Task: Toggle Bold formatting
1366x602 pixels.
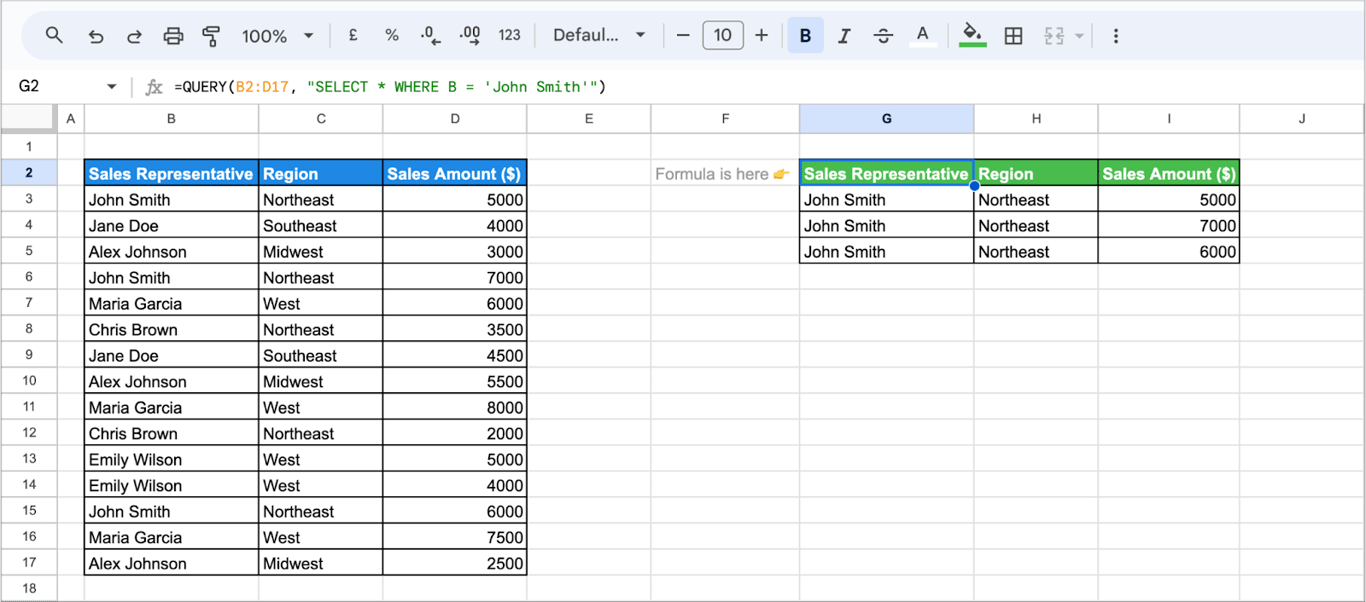Action: pos(805,35)
